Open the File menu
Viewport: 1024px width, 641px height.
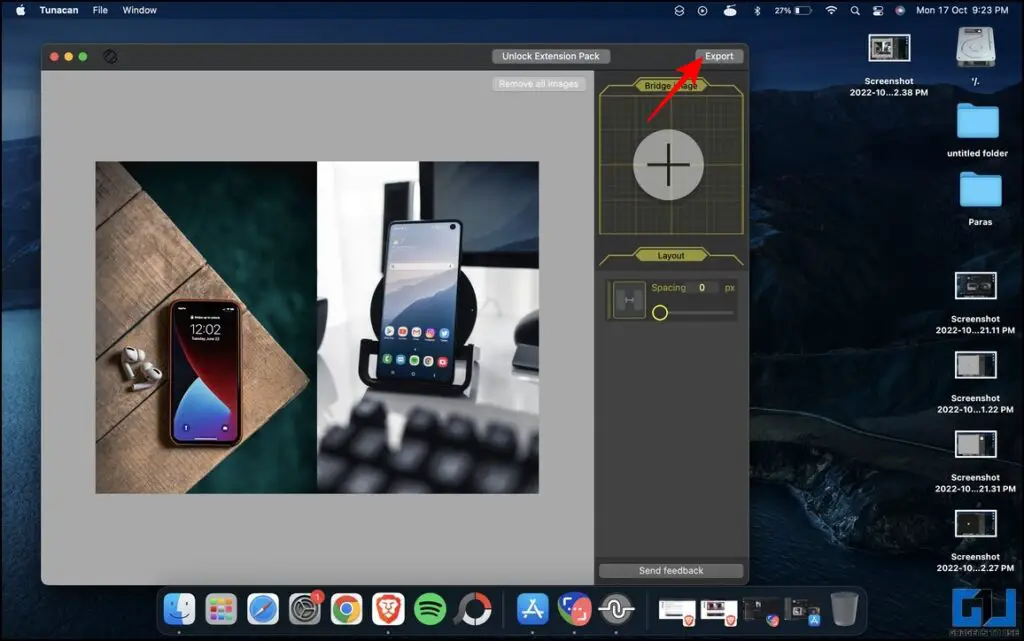[99, 10]
